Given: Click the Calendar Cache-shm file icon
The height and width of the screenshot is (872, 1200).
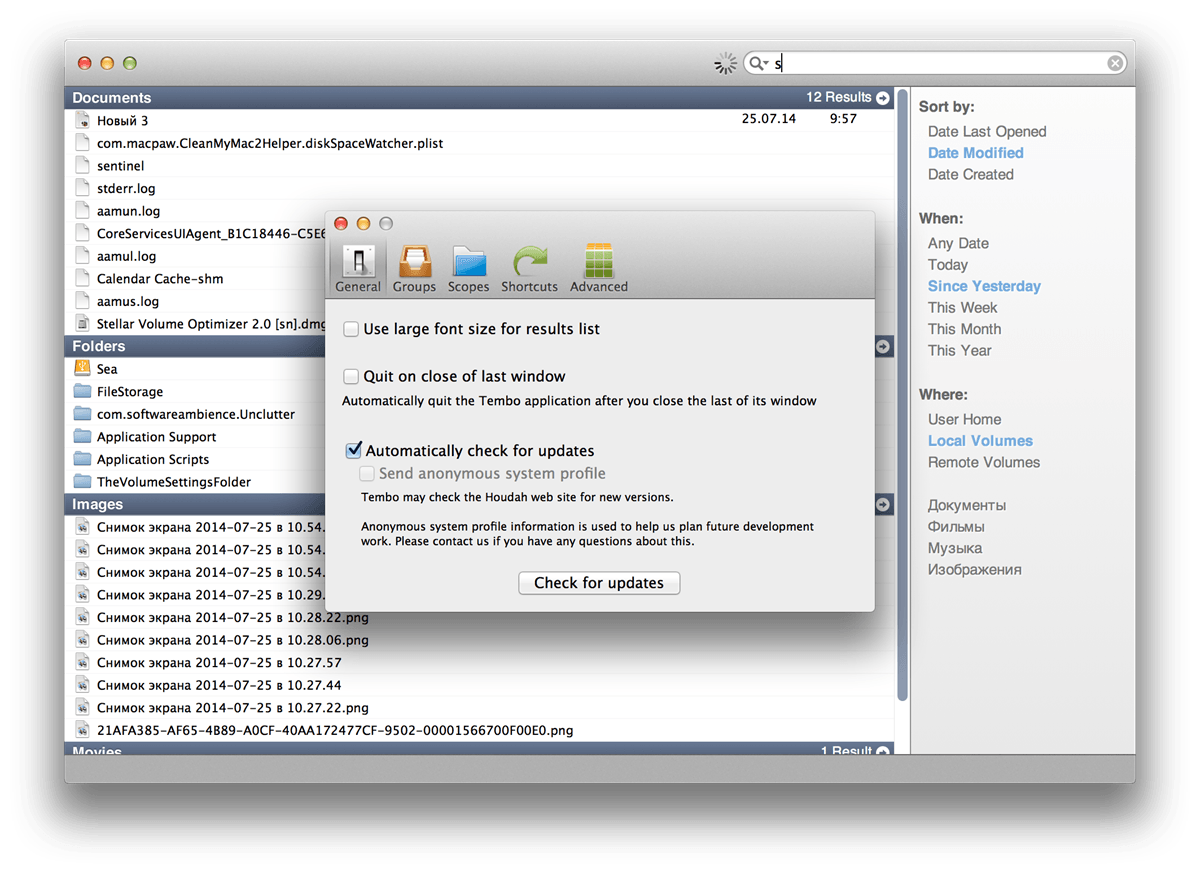Looking at the screenshot, I should click(x=82, y=279).
